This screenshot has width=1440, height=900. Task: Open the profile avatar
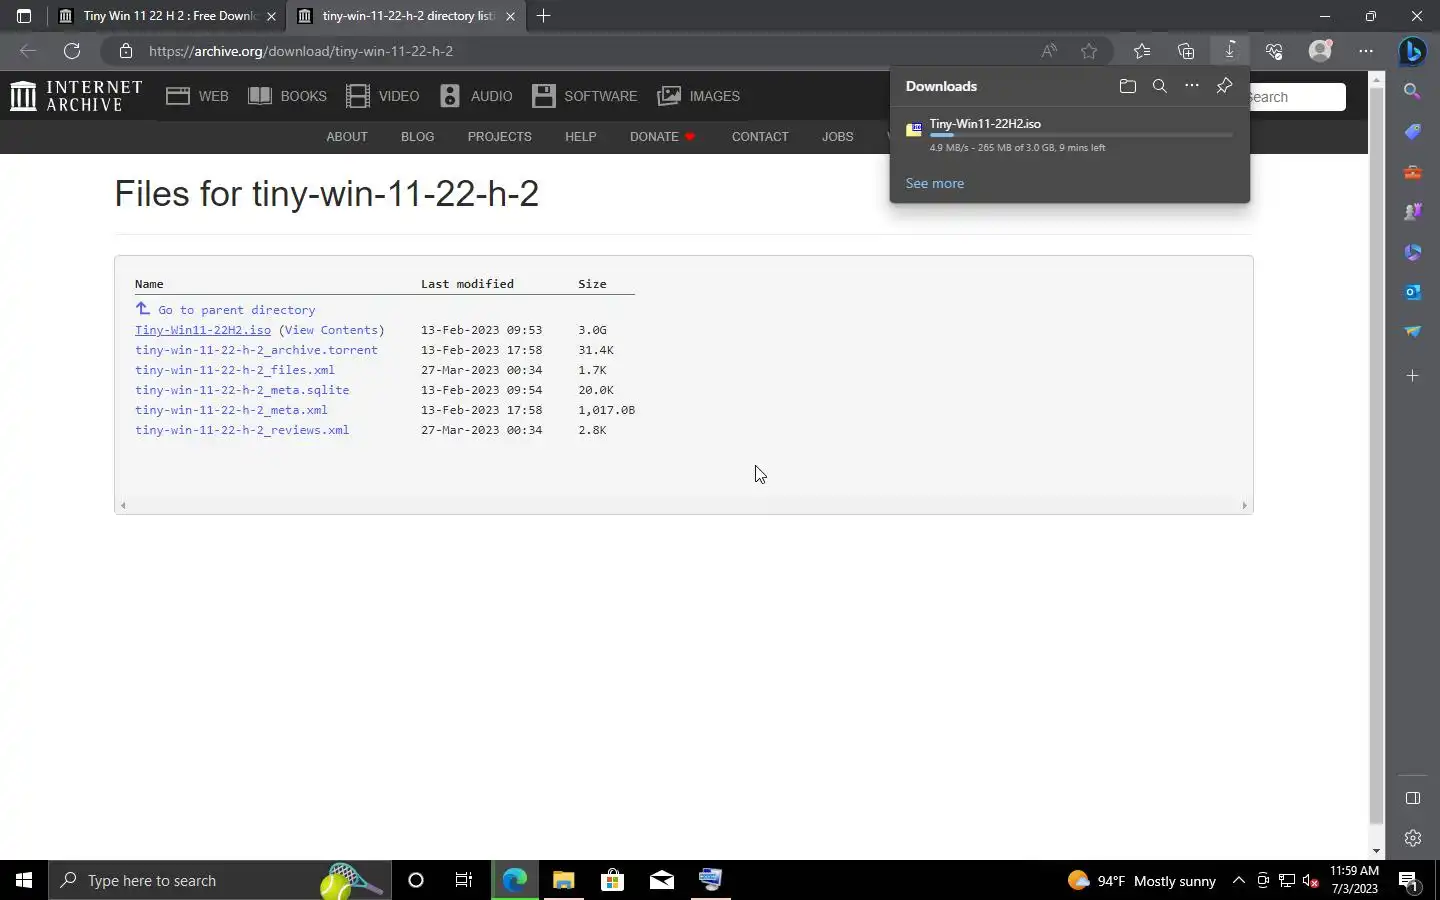tap(1321, 50)
